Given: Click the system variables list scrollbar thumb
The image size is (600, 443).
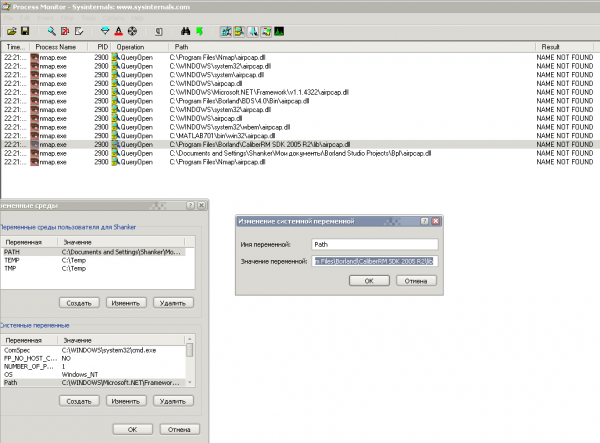Looking at the screenshot, I should point(189,350).
